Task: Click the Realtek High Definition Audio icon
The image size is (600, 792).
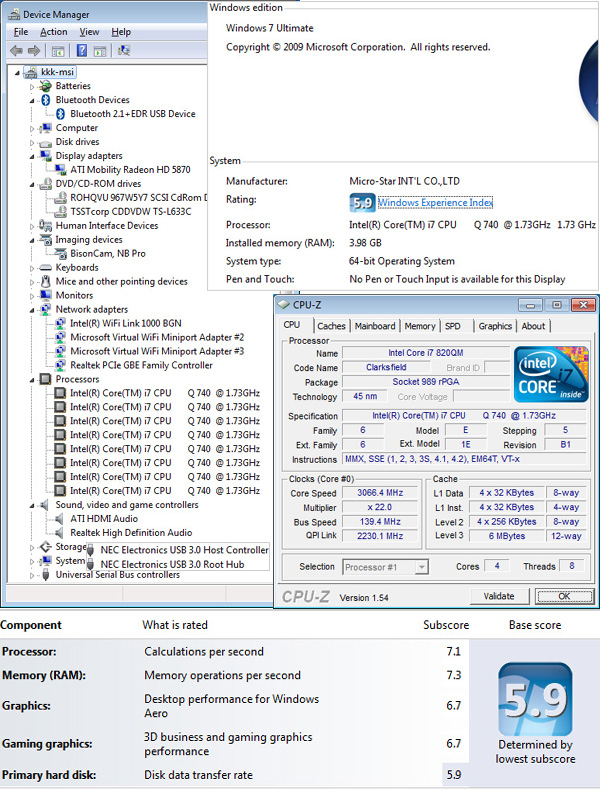Action: pos(60,533)
